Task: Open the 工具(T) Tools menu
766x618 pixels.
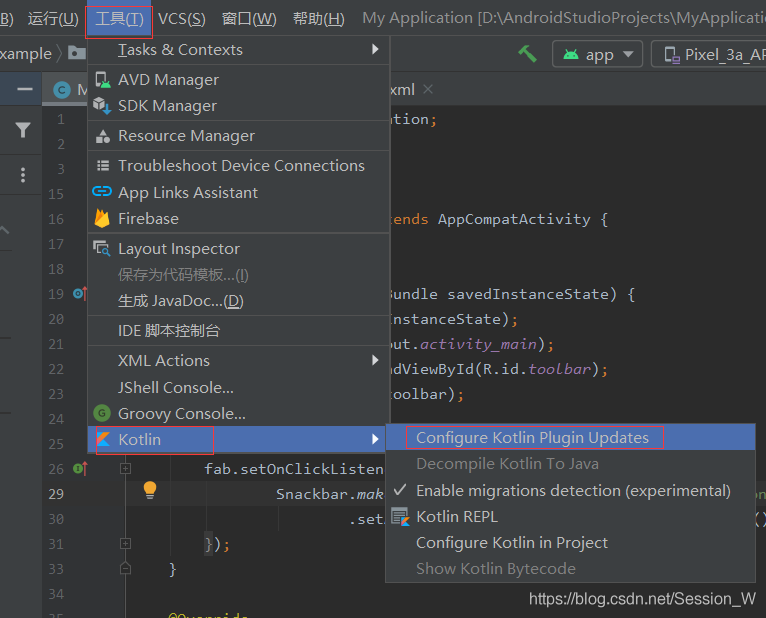Action: pyautogui.click(x=119, y=19)
